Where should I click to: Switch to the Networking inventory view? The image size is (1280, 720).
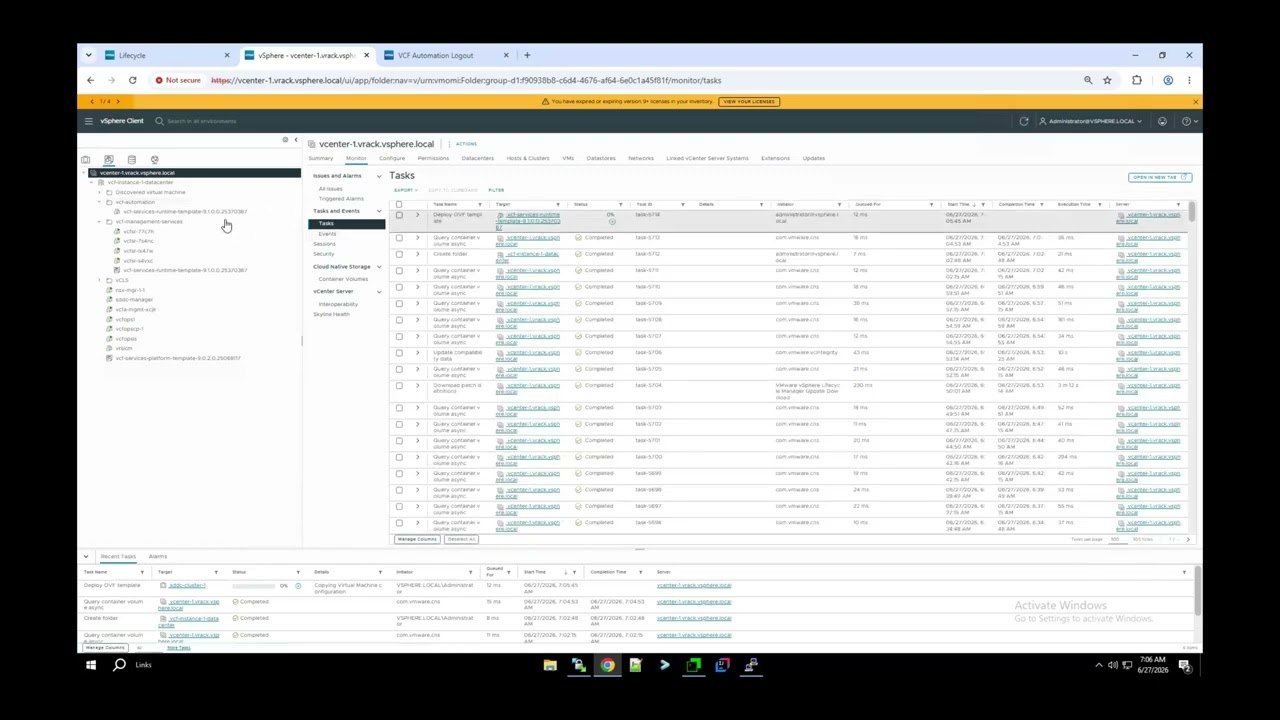(x=155, y=160)
